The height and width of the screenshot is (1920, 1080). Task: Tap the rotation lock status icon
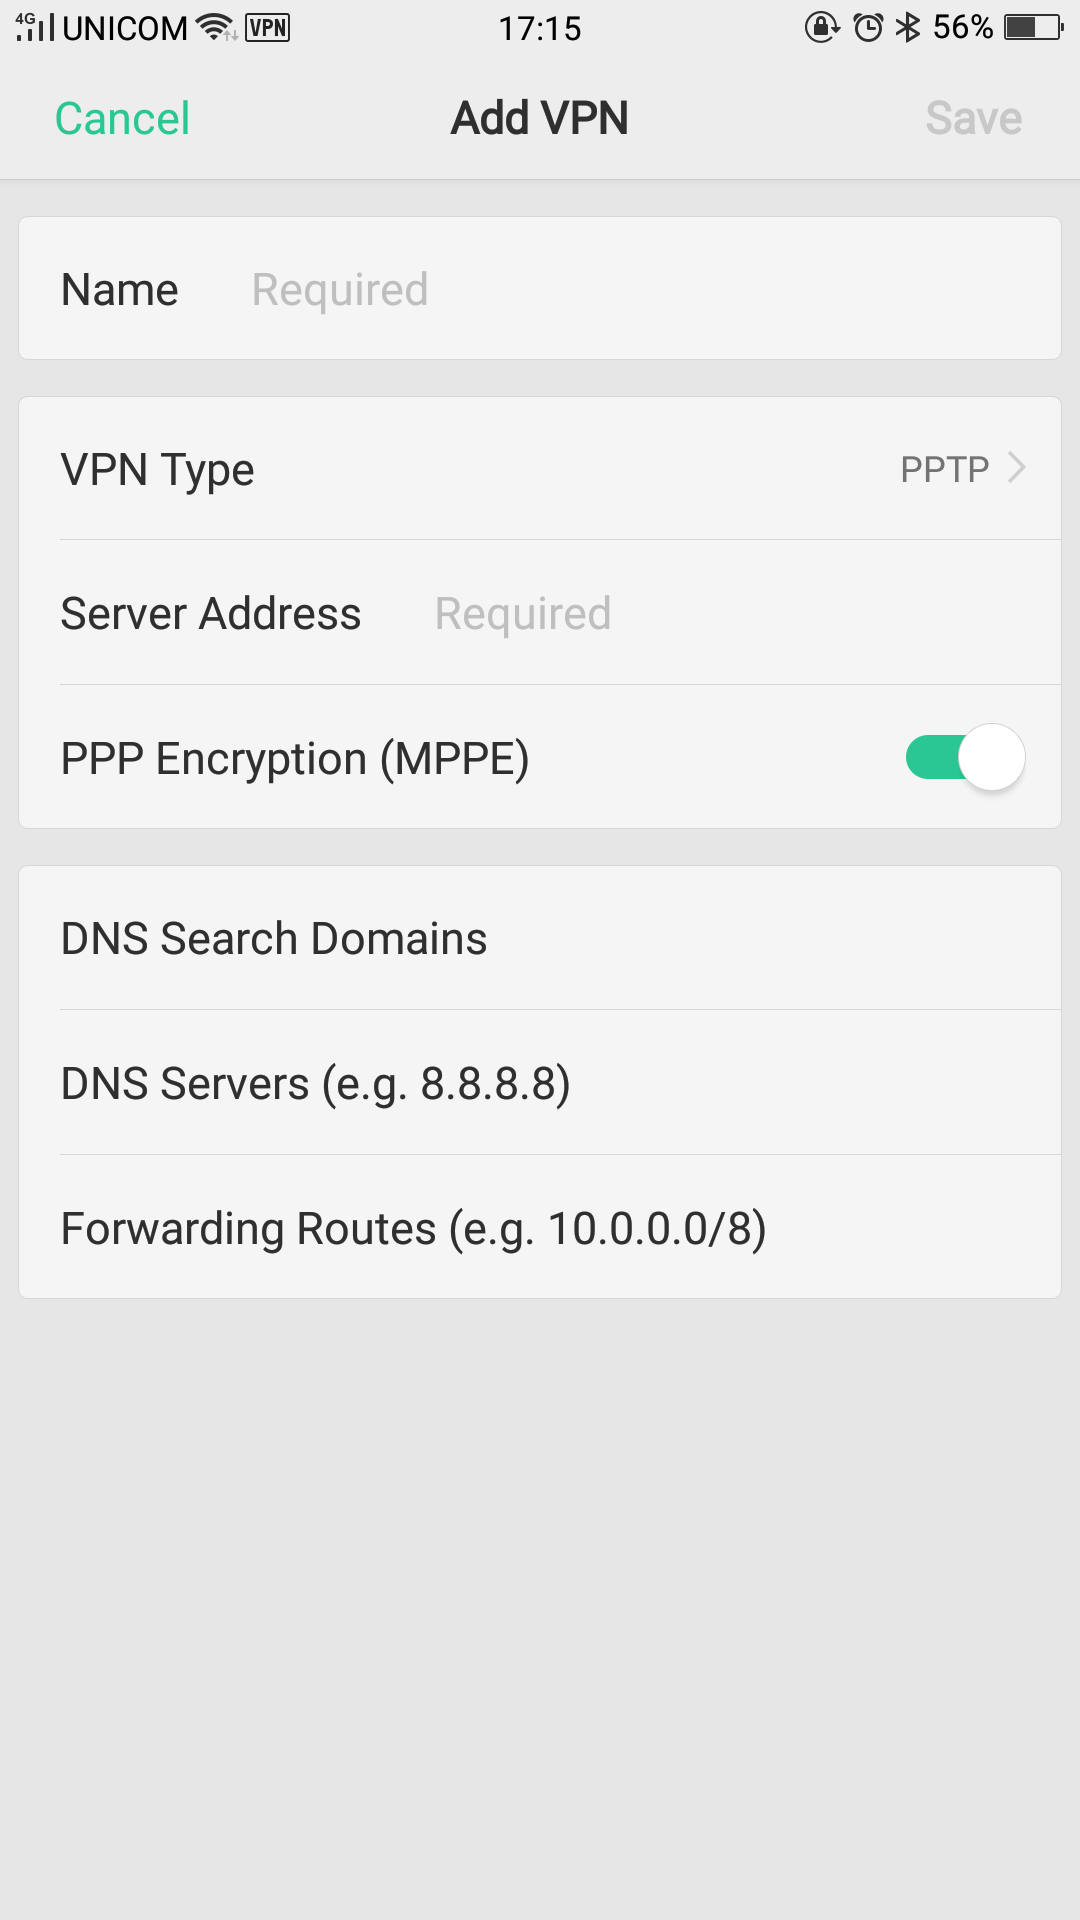tap(821, 27)
